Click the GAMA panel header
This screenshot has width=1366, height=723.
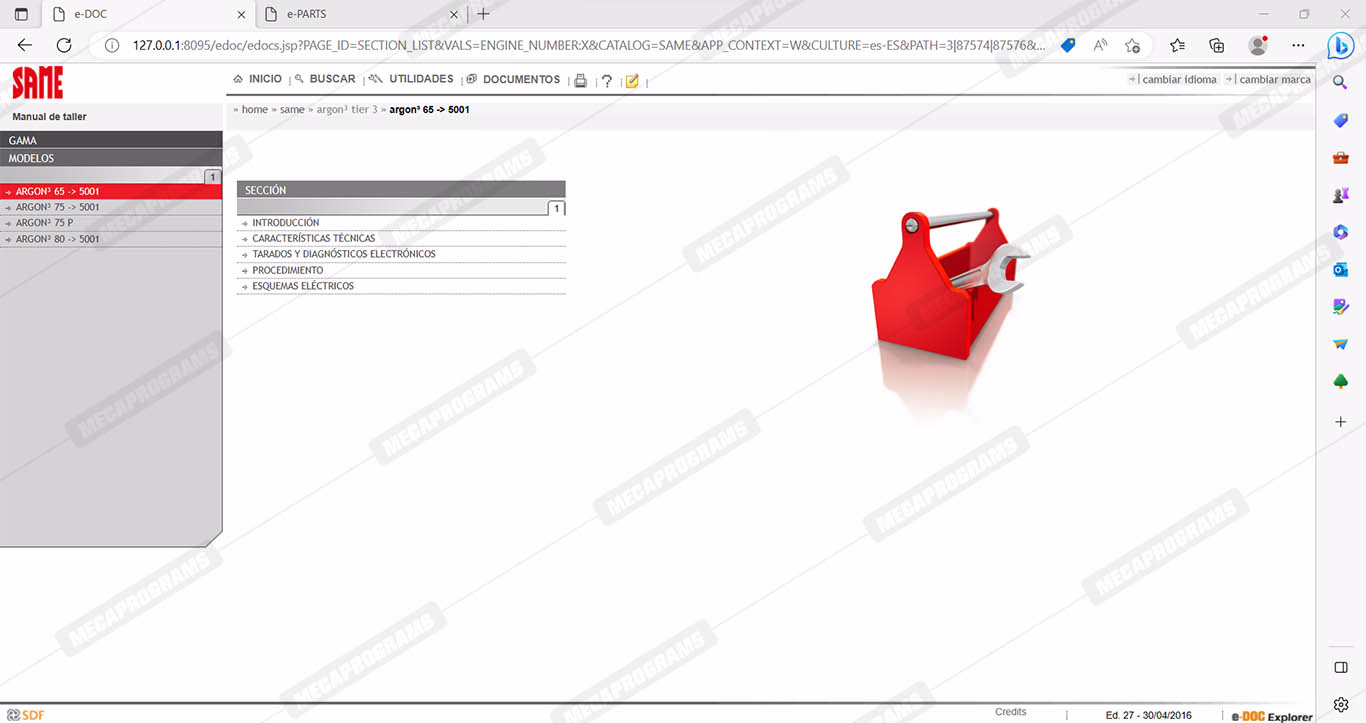click(x=111, y=140)
